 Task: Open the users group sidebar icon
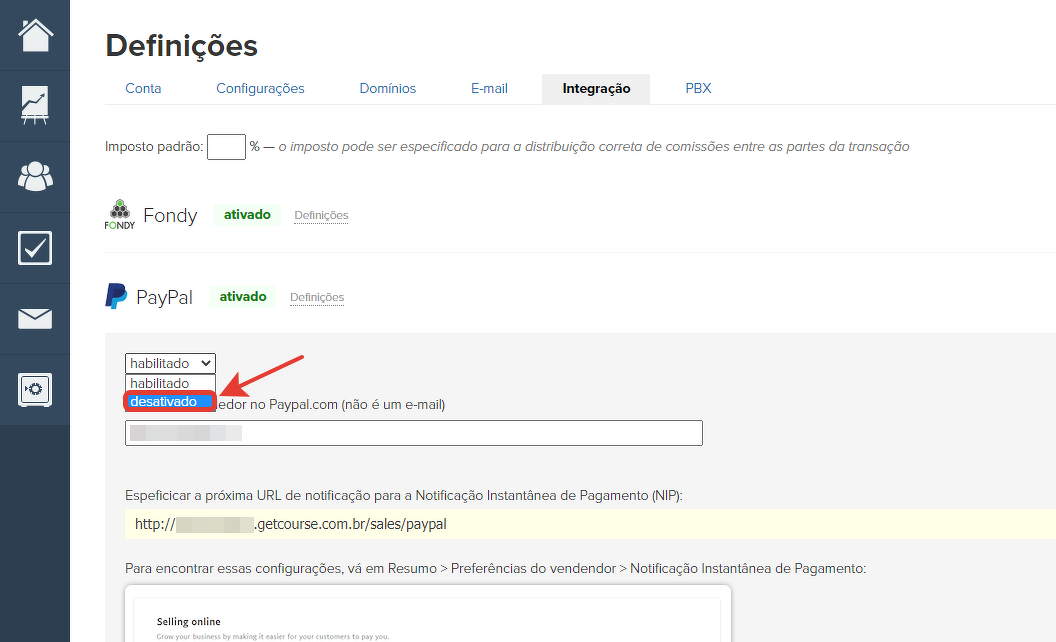click(35, 177)
